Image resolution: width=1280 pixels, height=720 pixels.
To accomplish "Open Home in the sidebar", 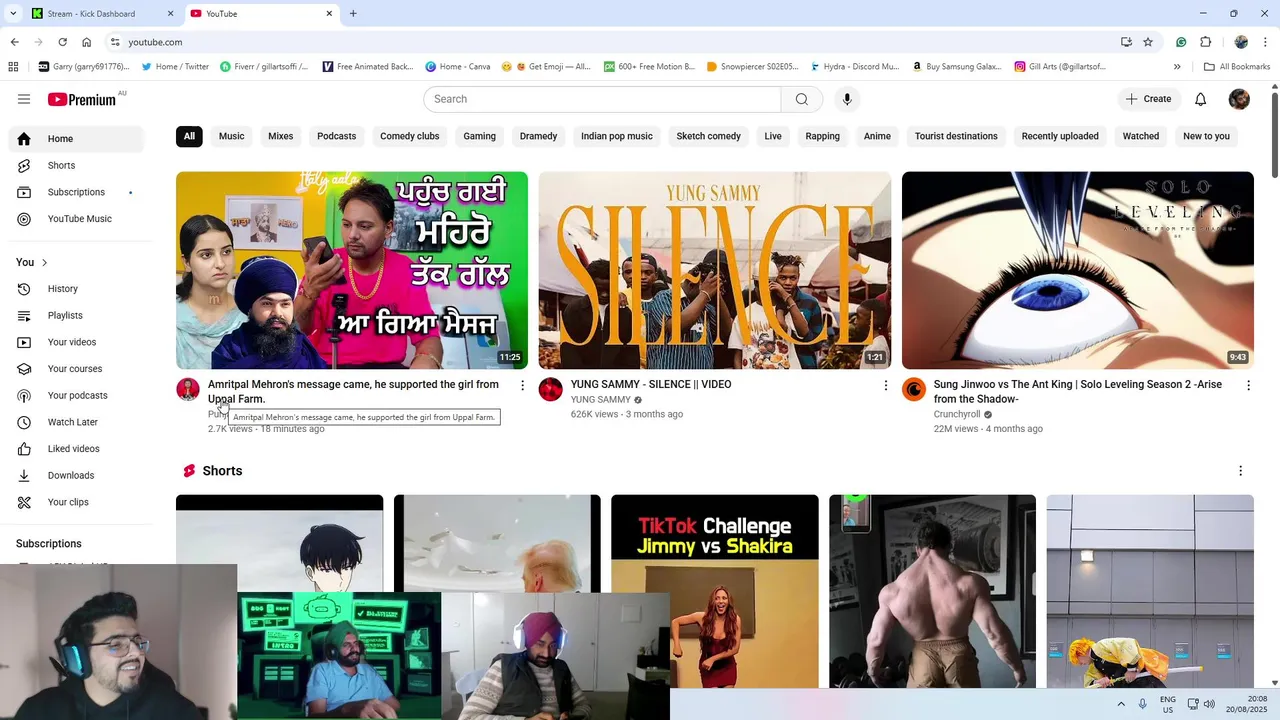I will point(76,139).
